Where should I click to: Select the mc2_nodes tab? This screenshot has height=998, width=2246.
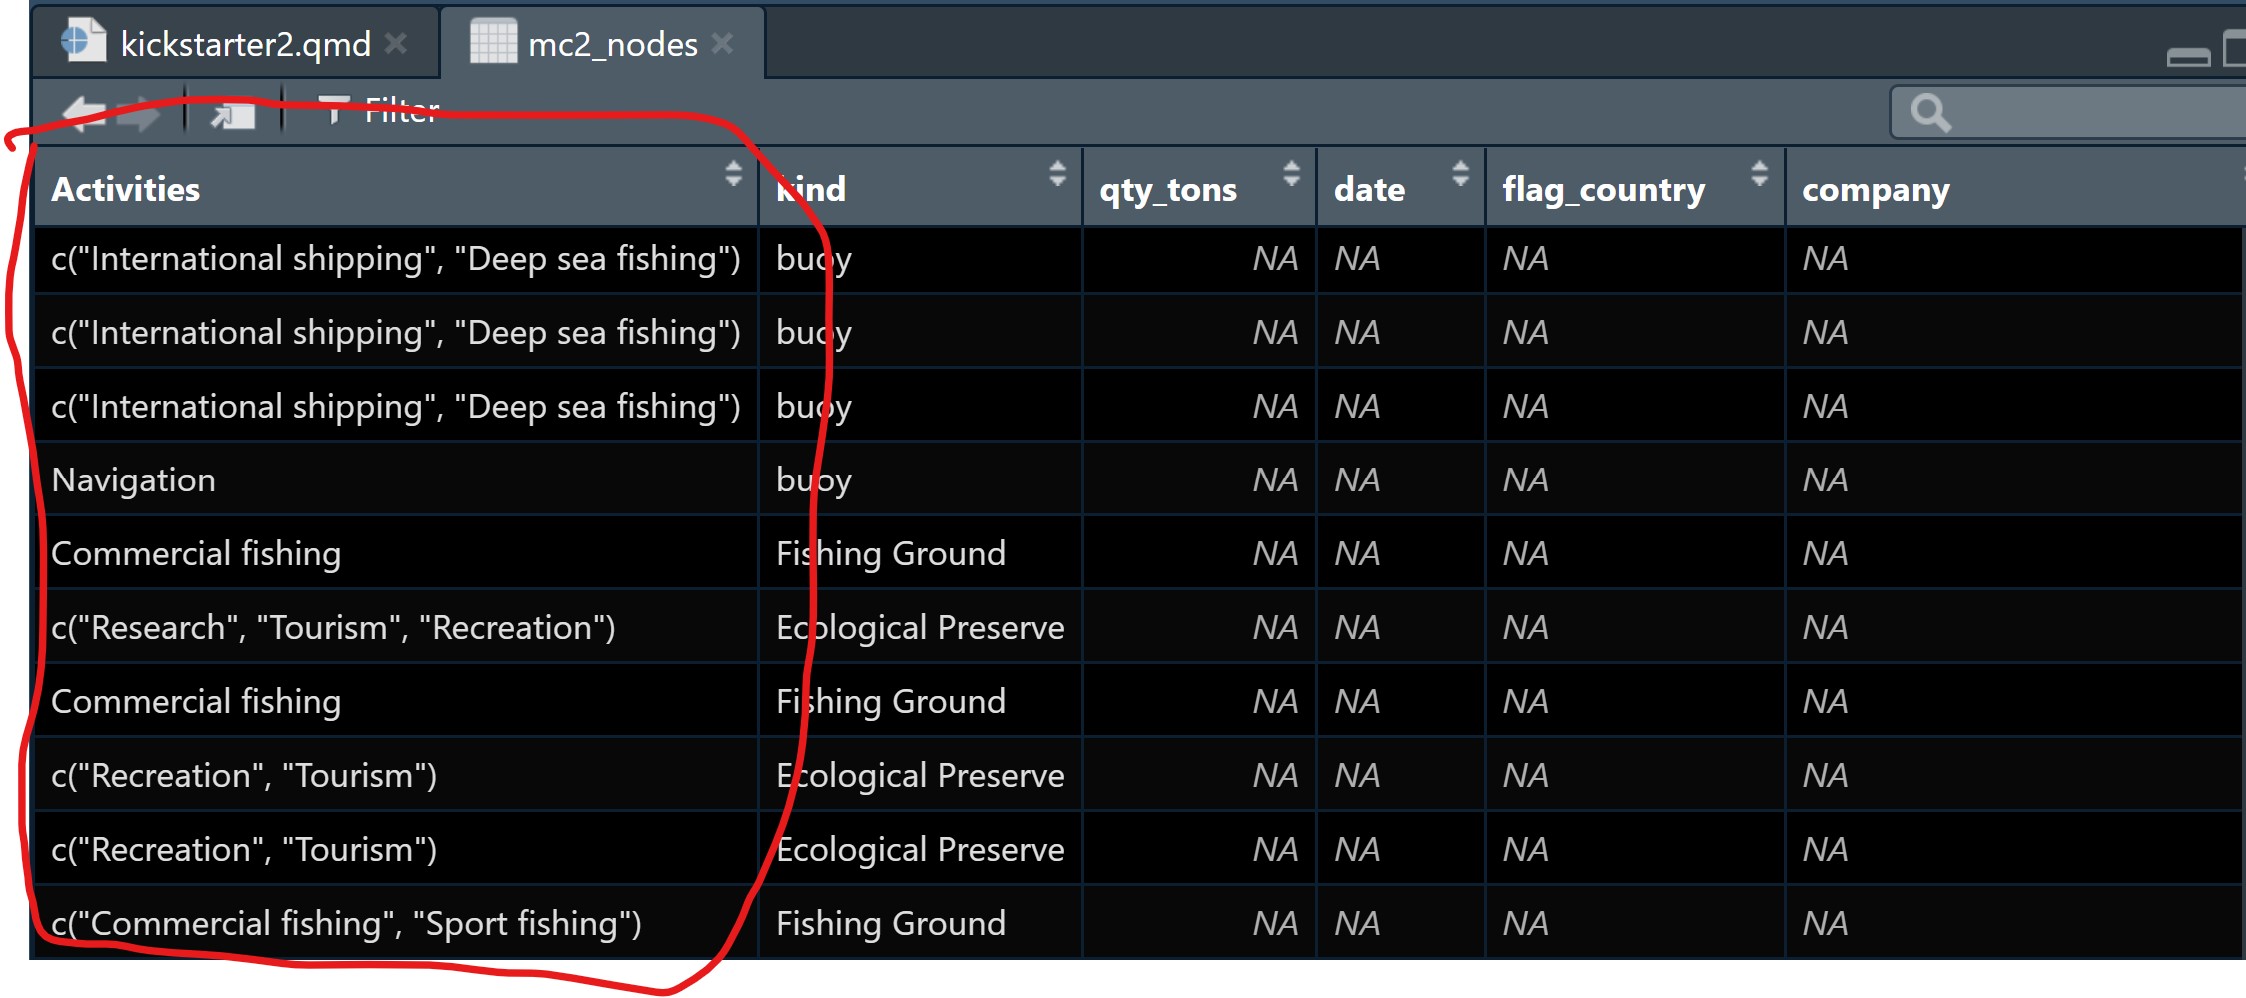612,44
